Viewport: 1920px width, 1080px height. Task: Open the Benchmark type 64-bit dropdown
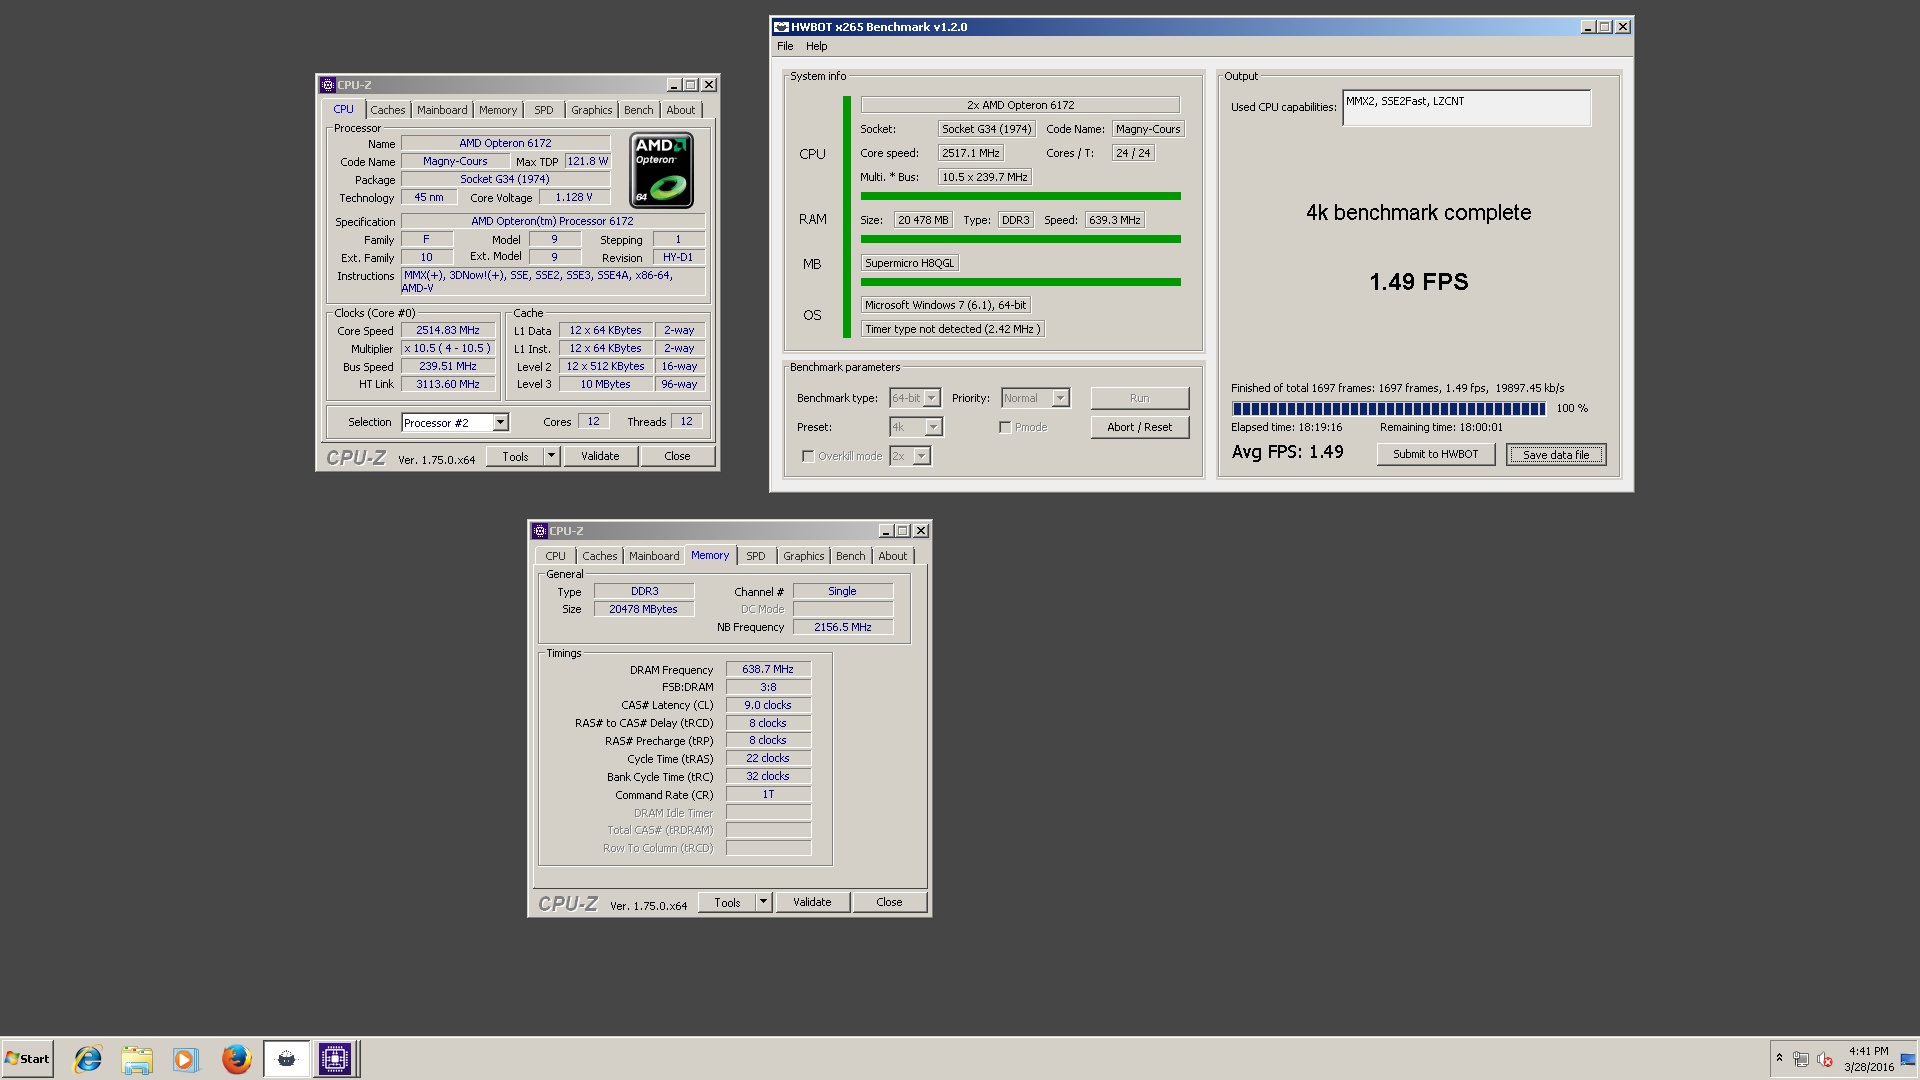tap(915, 398)
